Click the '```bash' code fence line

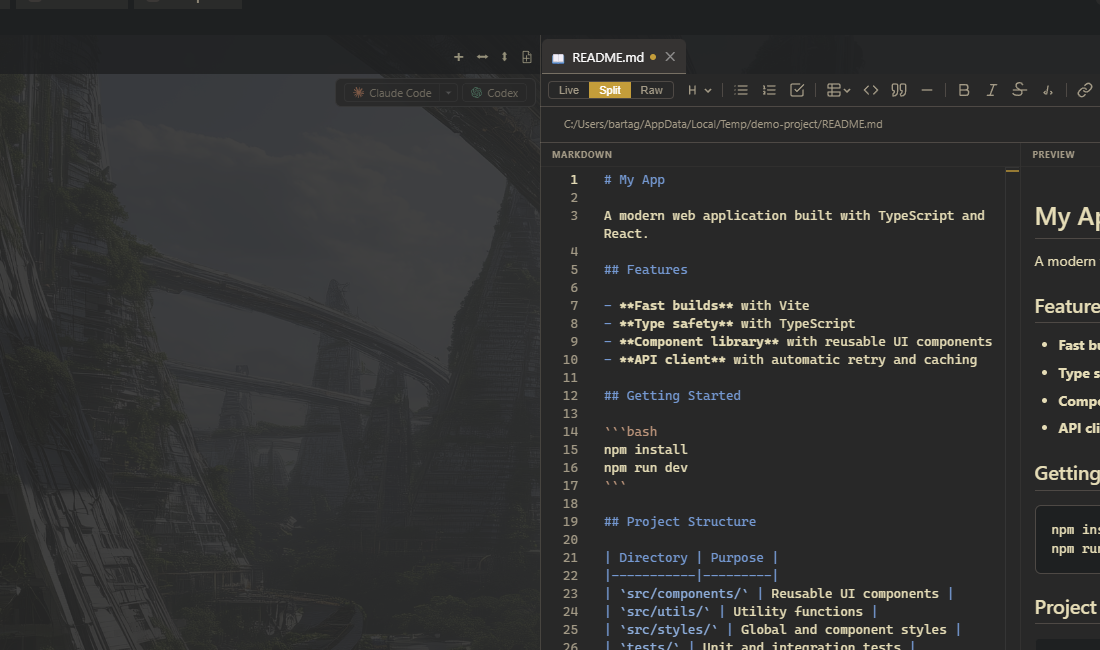[x=631, y=431]
